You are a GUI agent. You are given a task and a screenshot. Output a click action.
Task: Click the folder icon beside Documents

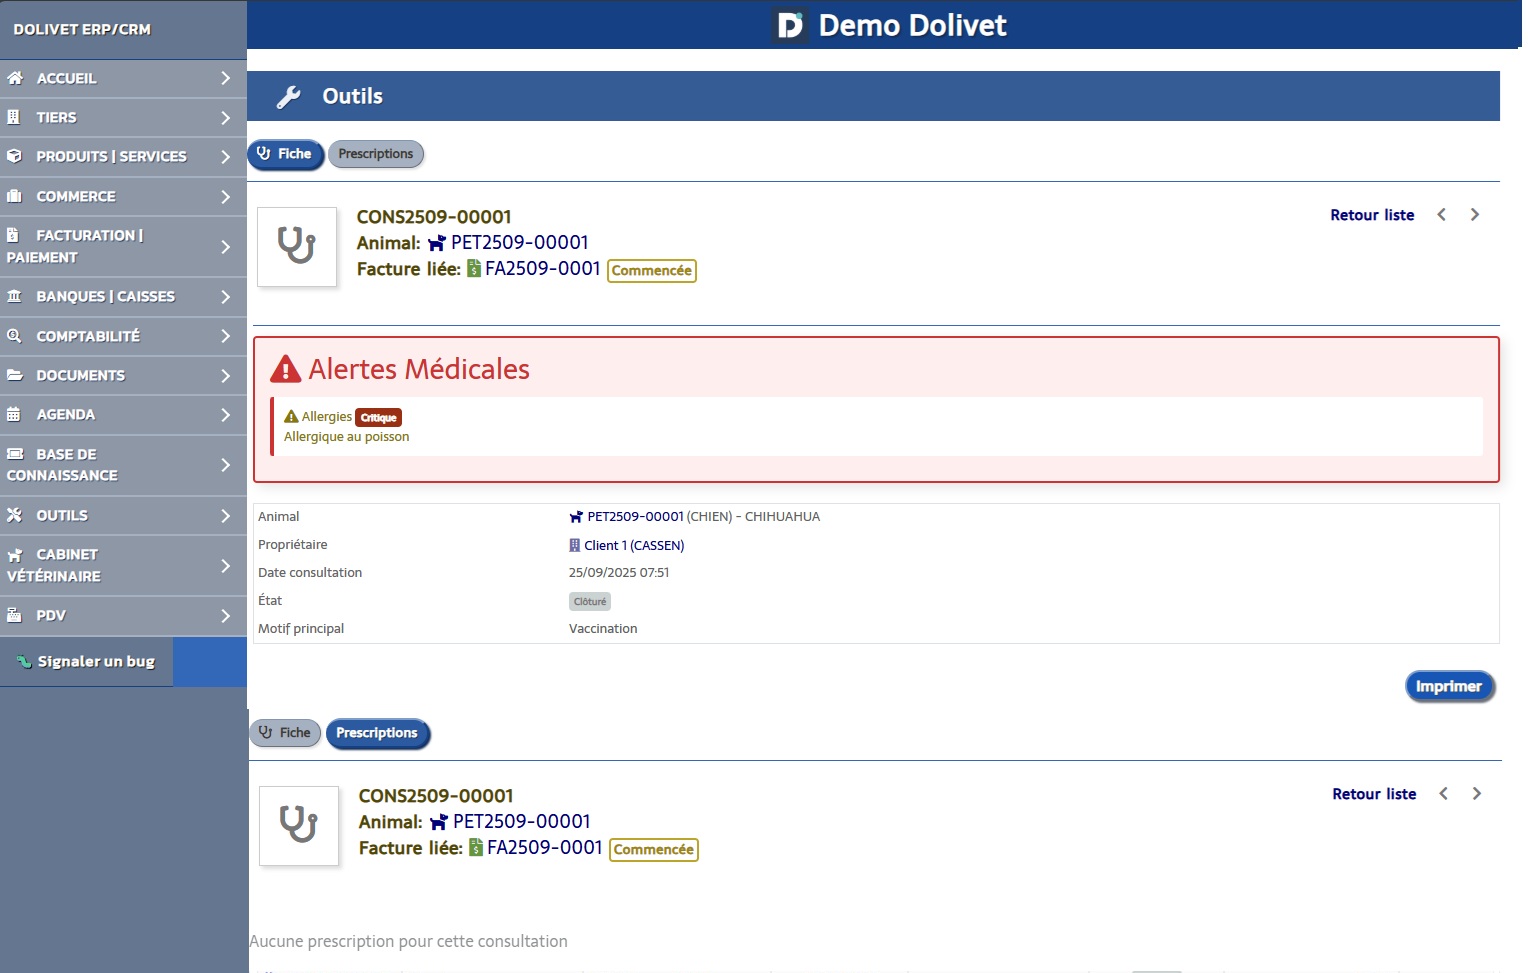click(x=14, y=375)
